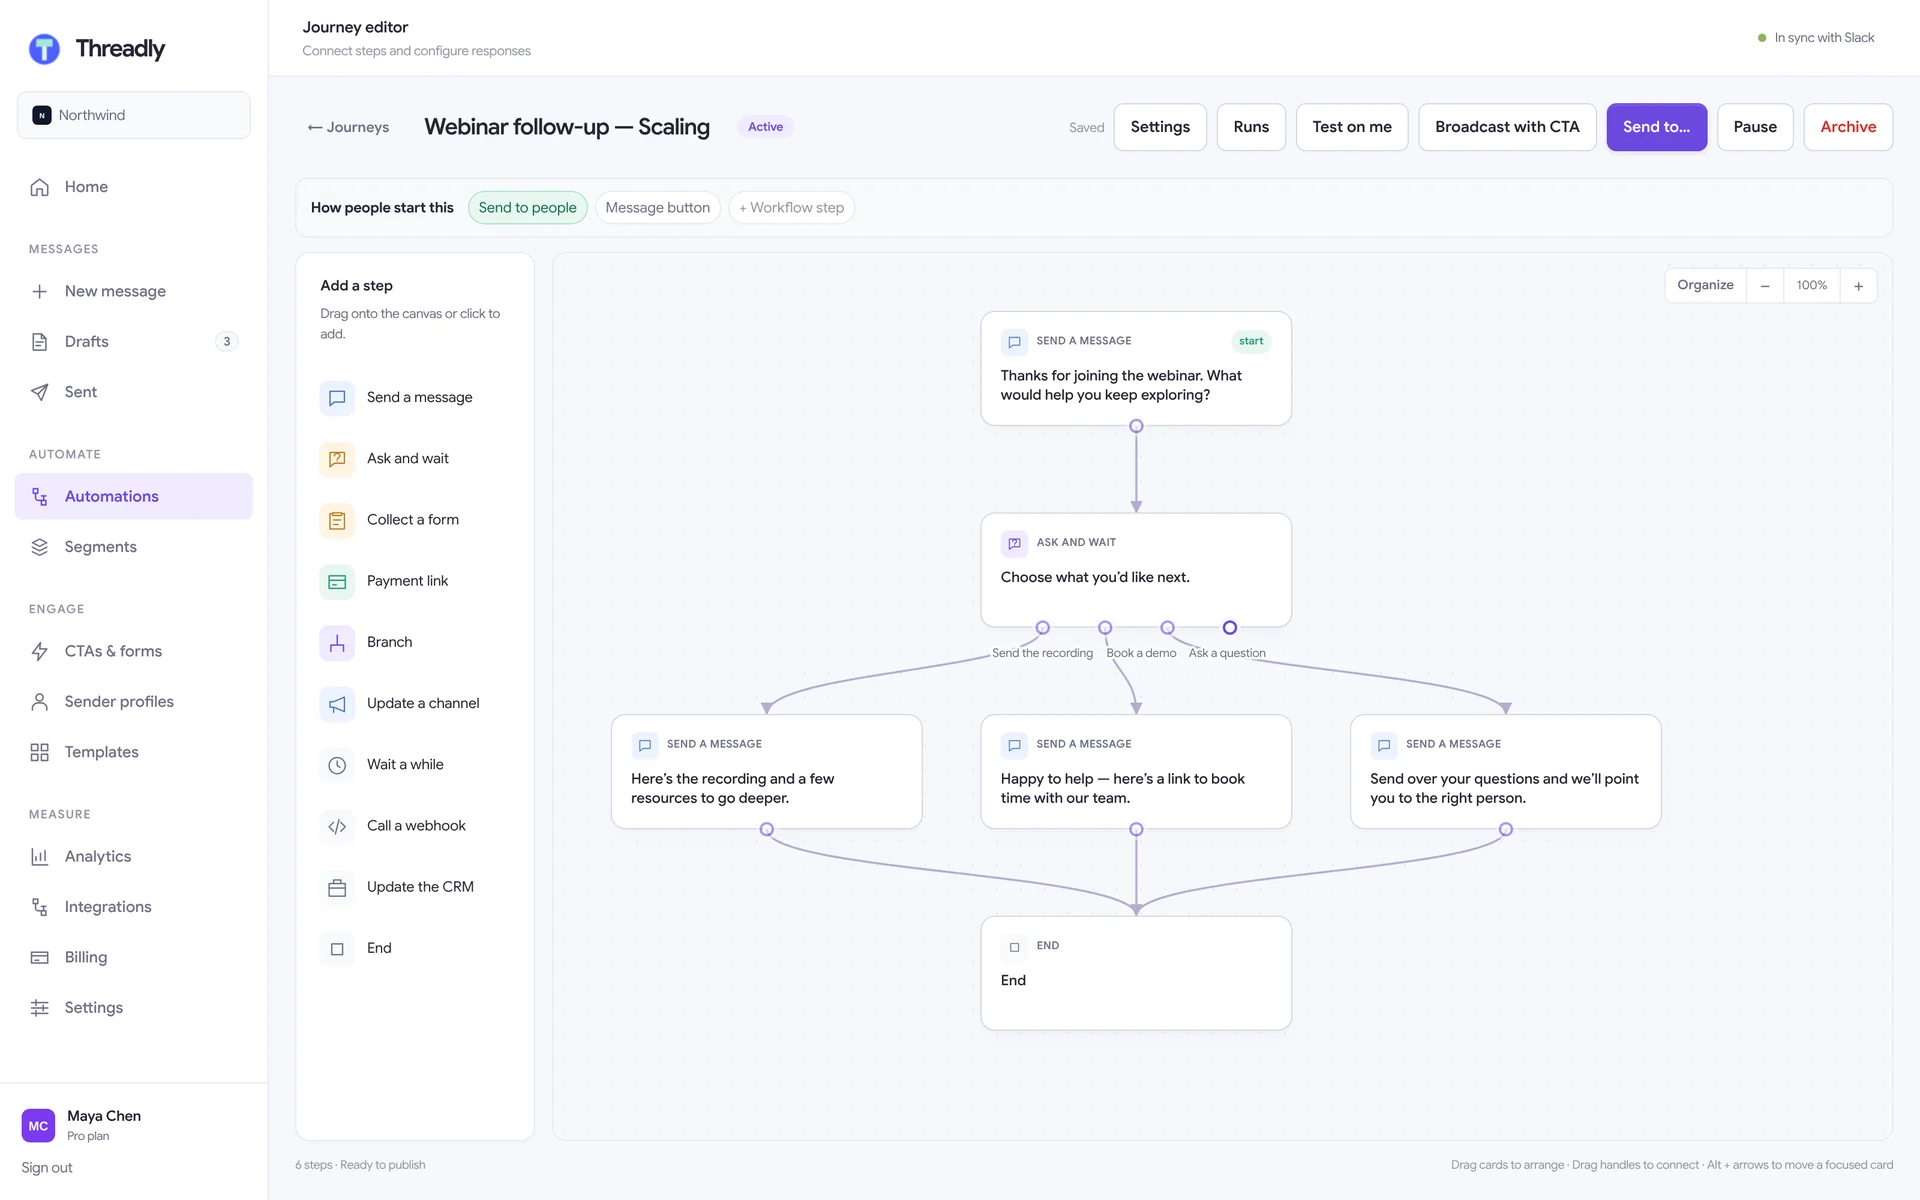Open Automations in the sidebar

pyautogui.click(x=134, y=496)
